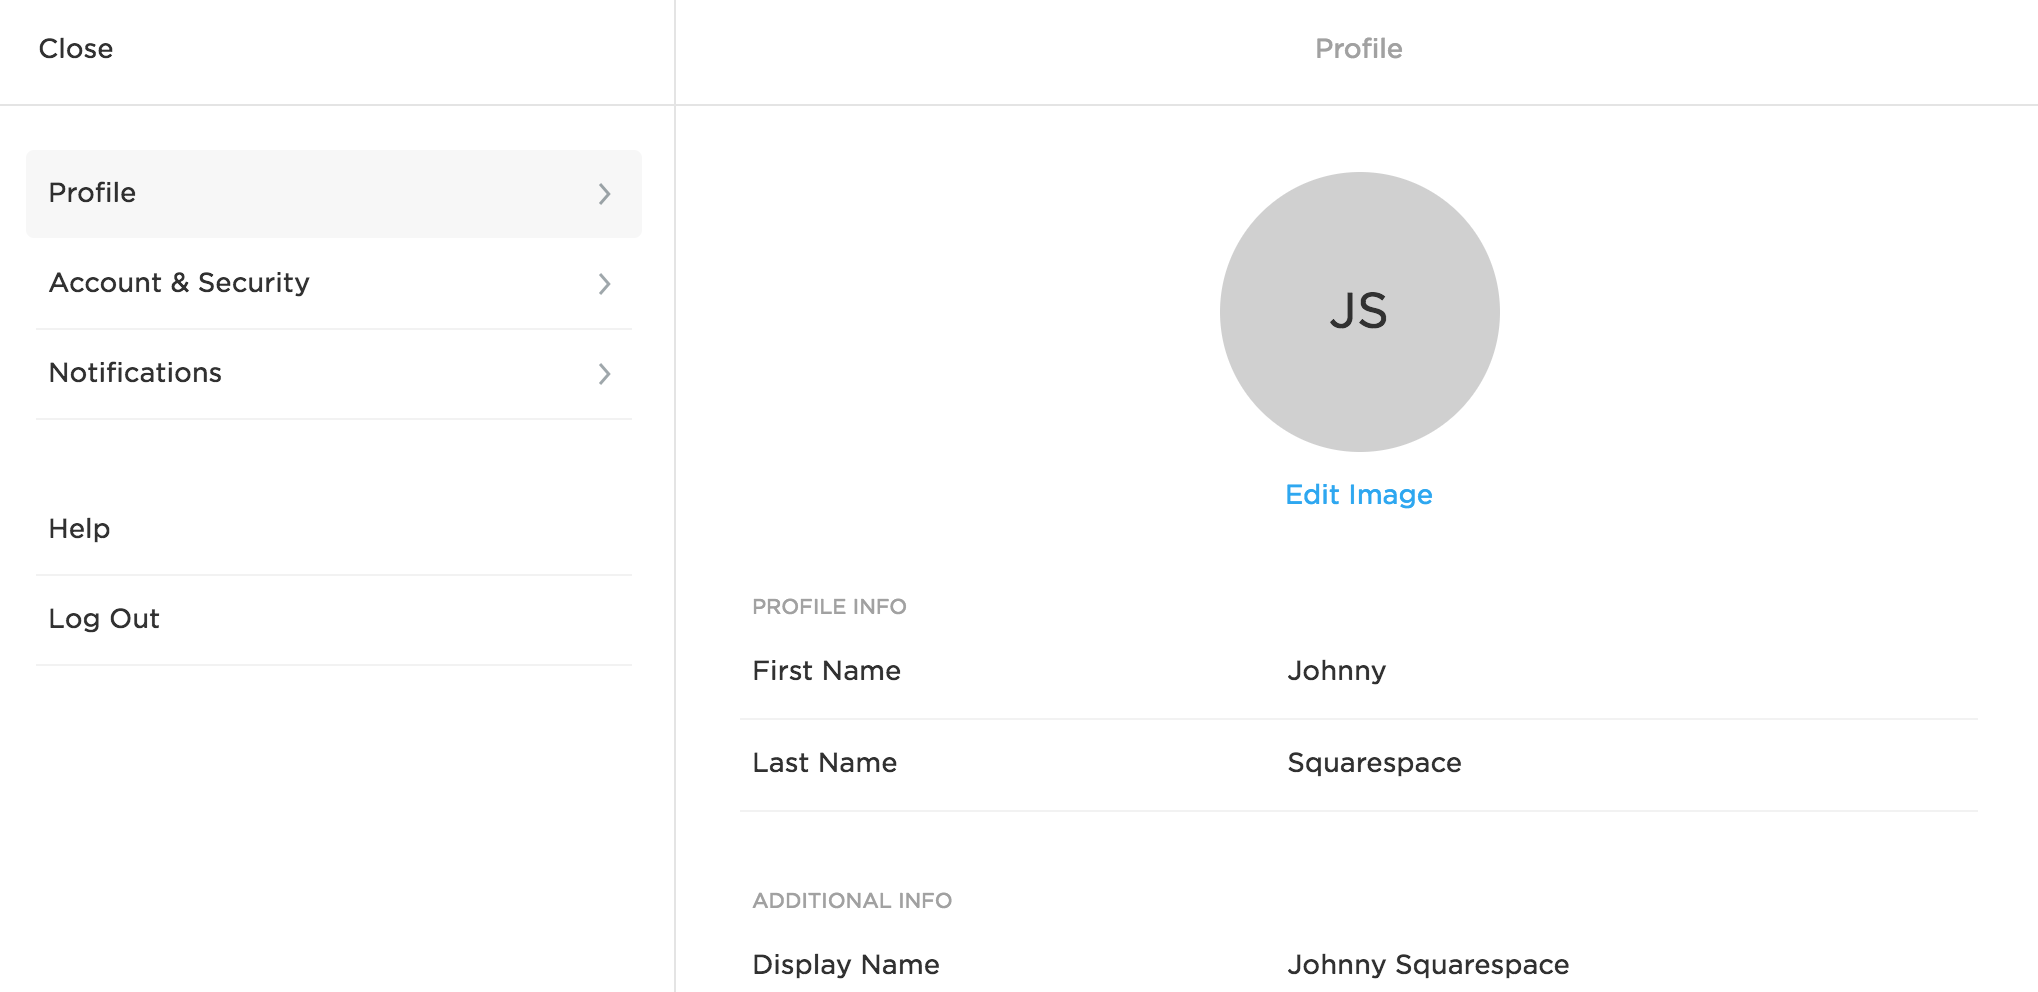
Task: Click the PROFILE INFO section heading
Action: pyautogui.click(x=829, y=607)
